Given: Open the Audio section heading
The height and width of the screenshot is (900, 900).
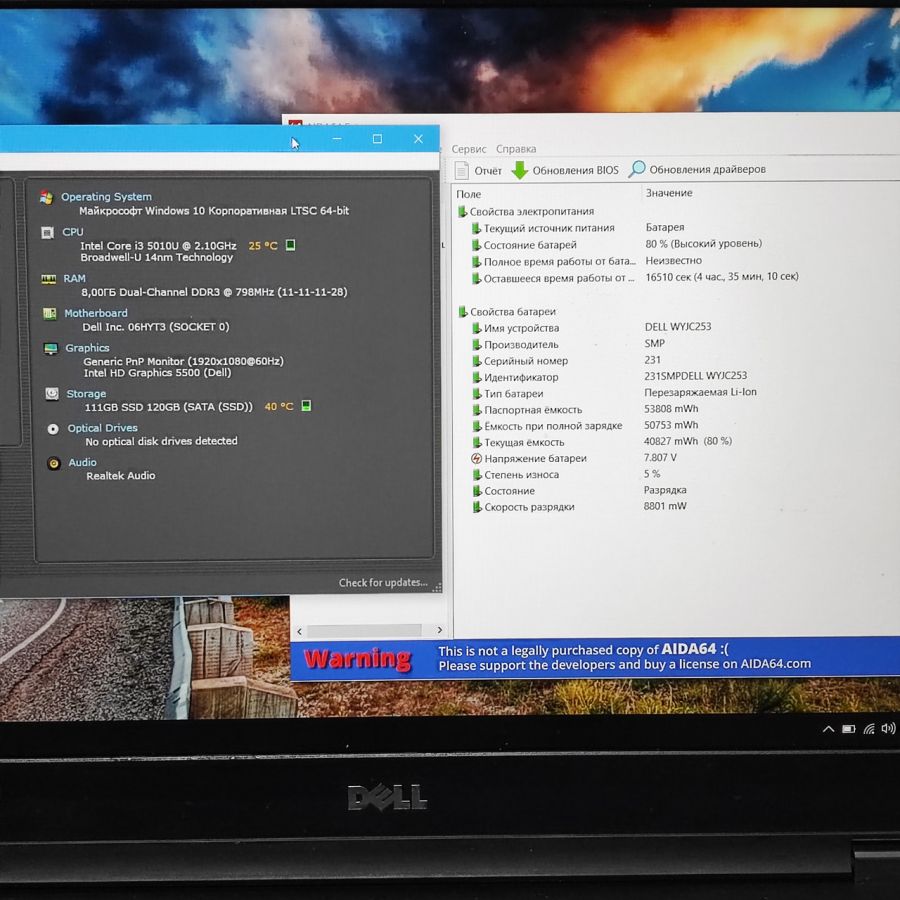Looking at the screenshot, I should pyautogui.click(x=83, y=463).
